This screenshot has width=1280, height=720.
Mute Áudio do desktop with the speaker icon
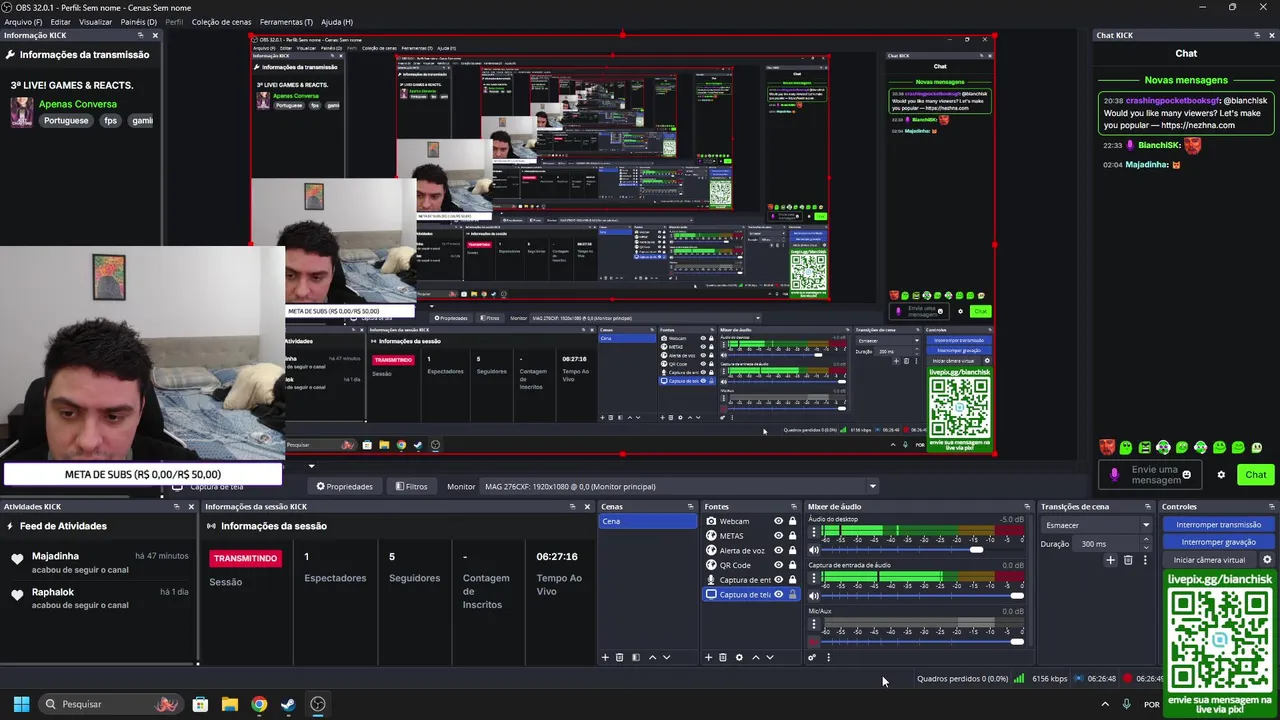click(814, 550)
